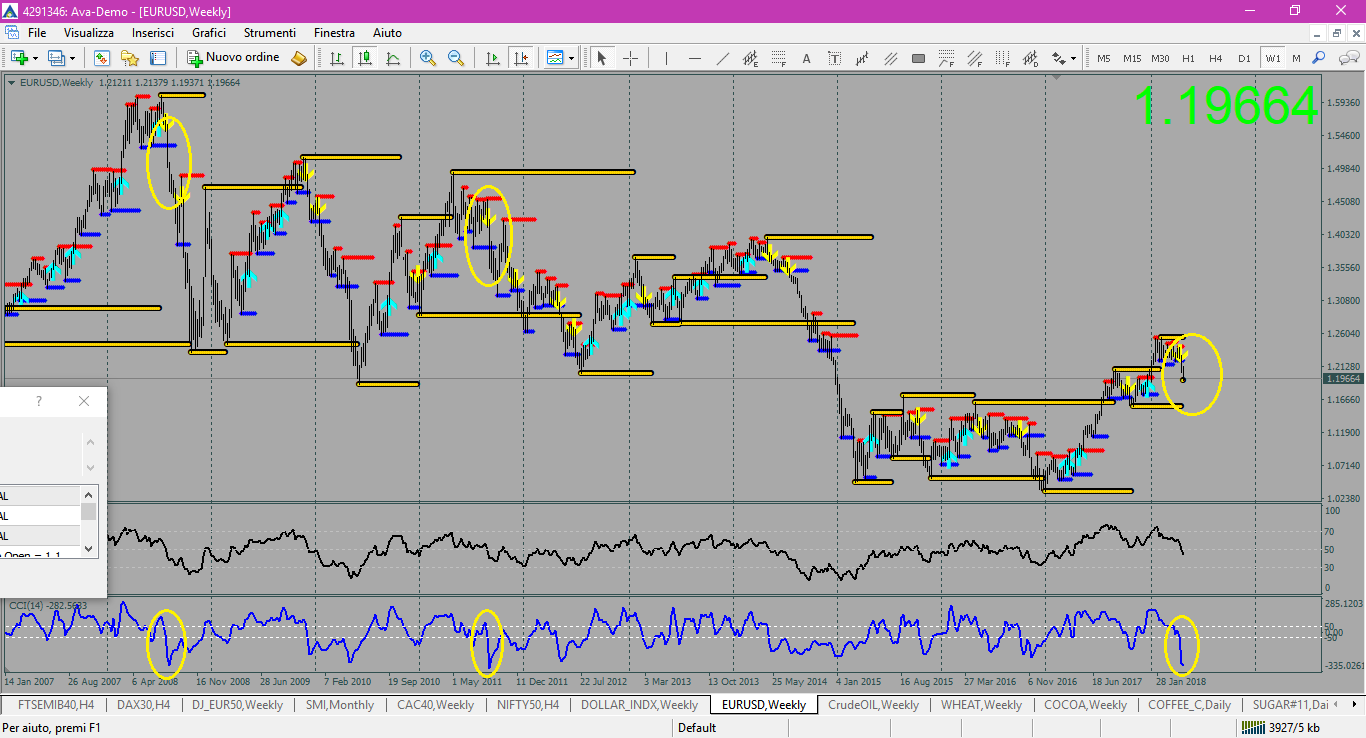Select the cursor arrow tool
This screenshot has height=738, width=1366.
point(602,58)
